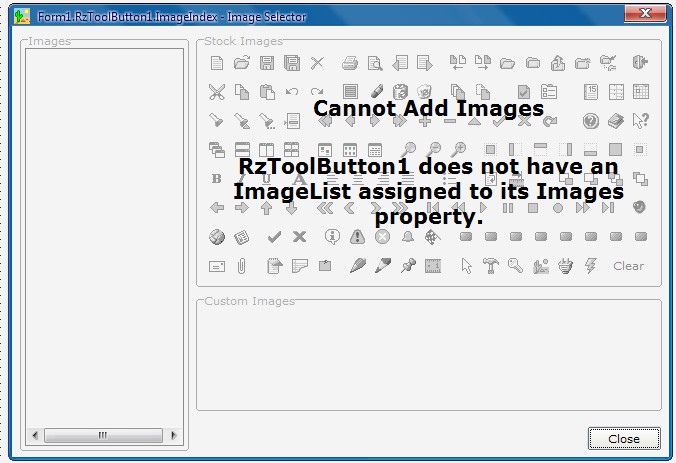676x463 pixels.
Task: Pick the Help book icon
Action: tap(616, 121)
